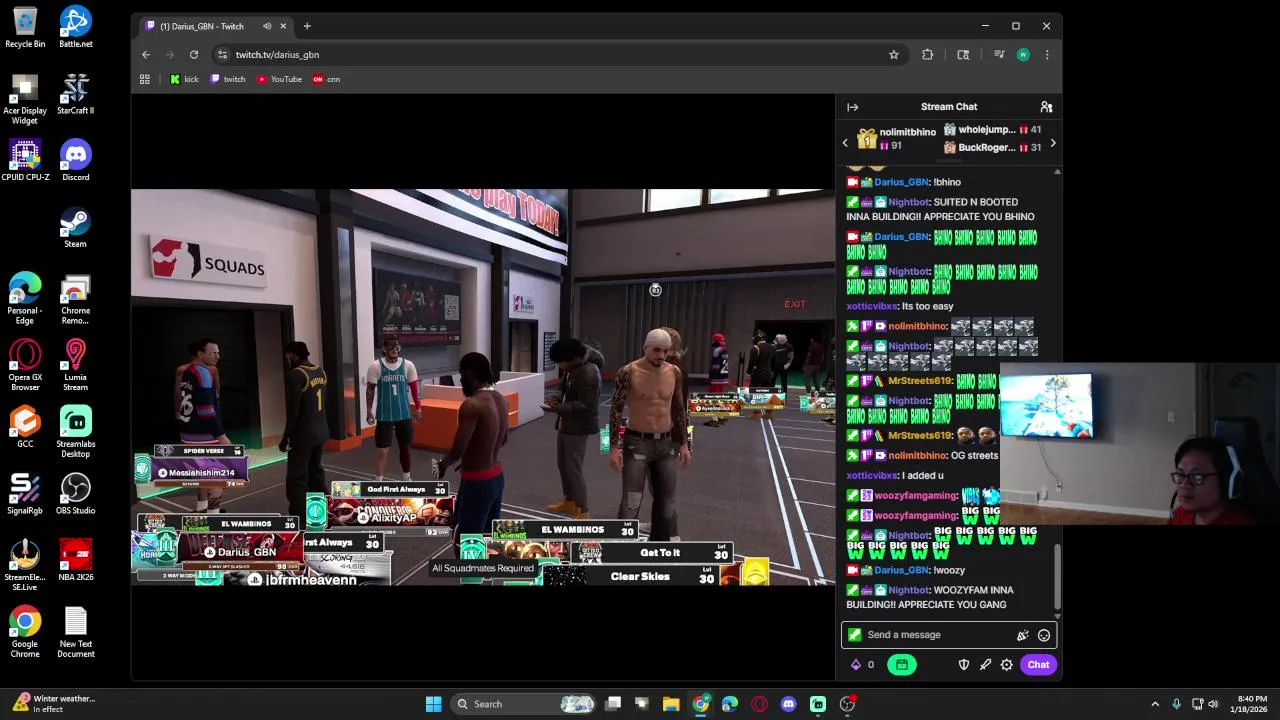Open Steam desktop shortcut
Viewport: 1280px width, 720px height.
[76, 227]
